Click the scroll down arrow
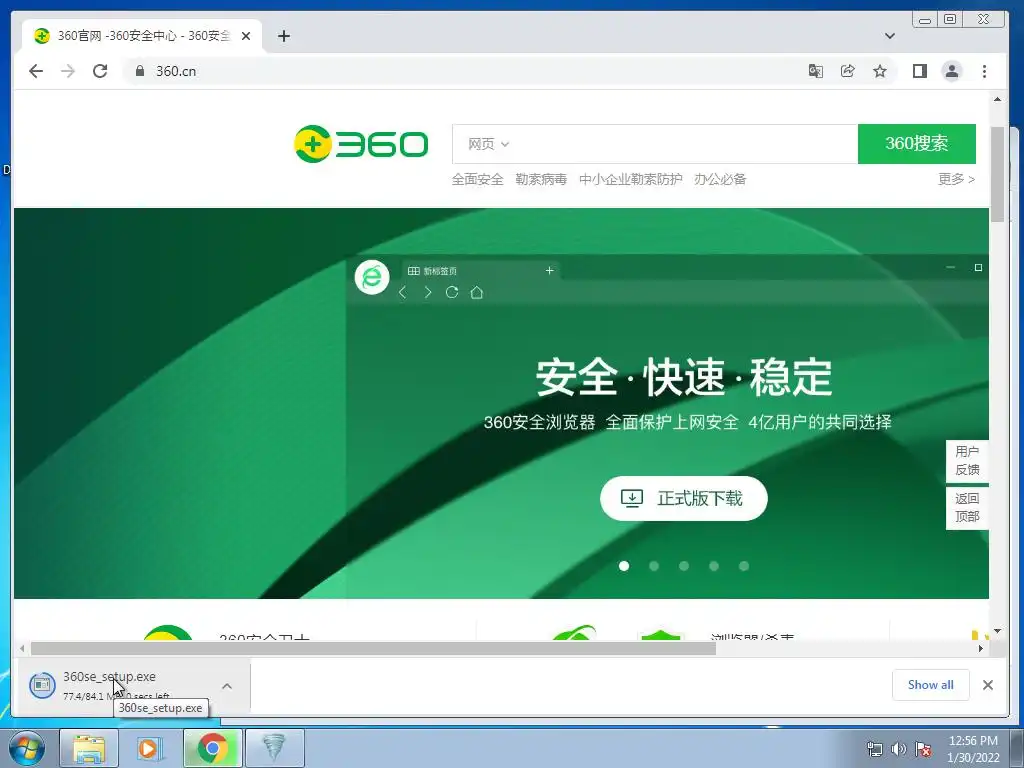 click(997, 631)
